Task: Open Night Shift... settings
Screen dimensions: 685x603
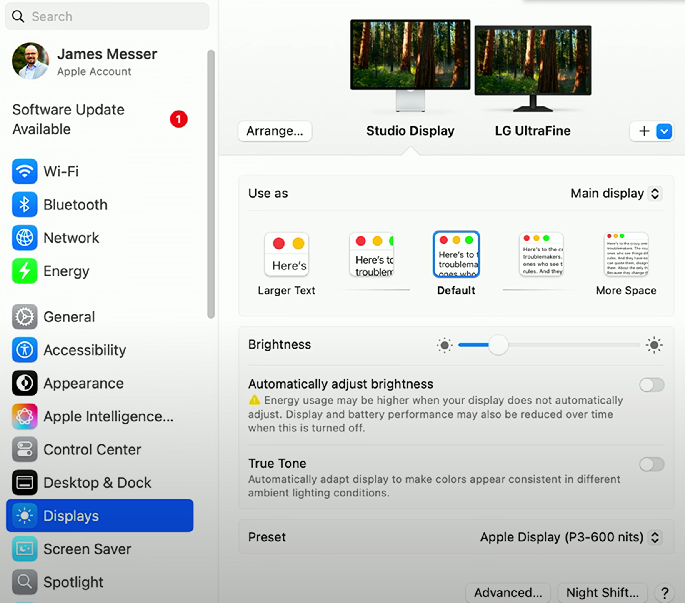Action: pyautogui.click(x=602, y=593)
